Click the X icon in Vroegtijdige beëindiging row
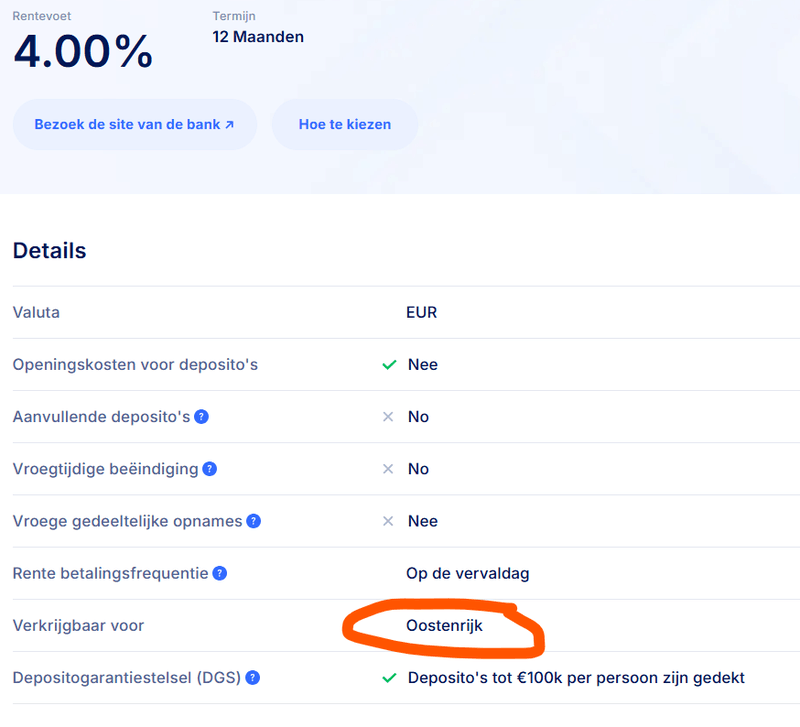Viewport: 800px width, 727px height. click(388, 469)
